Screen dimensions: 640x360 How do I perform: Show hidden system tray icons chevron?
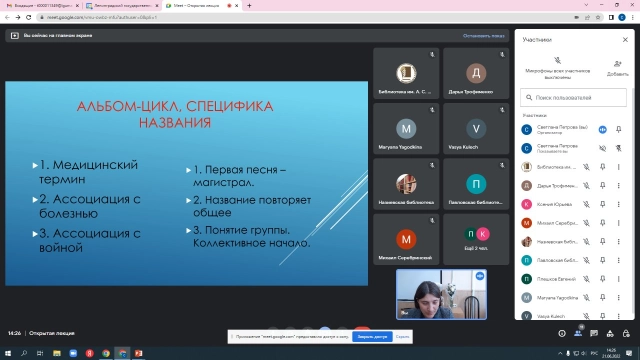tap(560, 353)
